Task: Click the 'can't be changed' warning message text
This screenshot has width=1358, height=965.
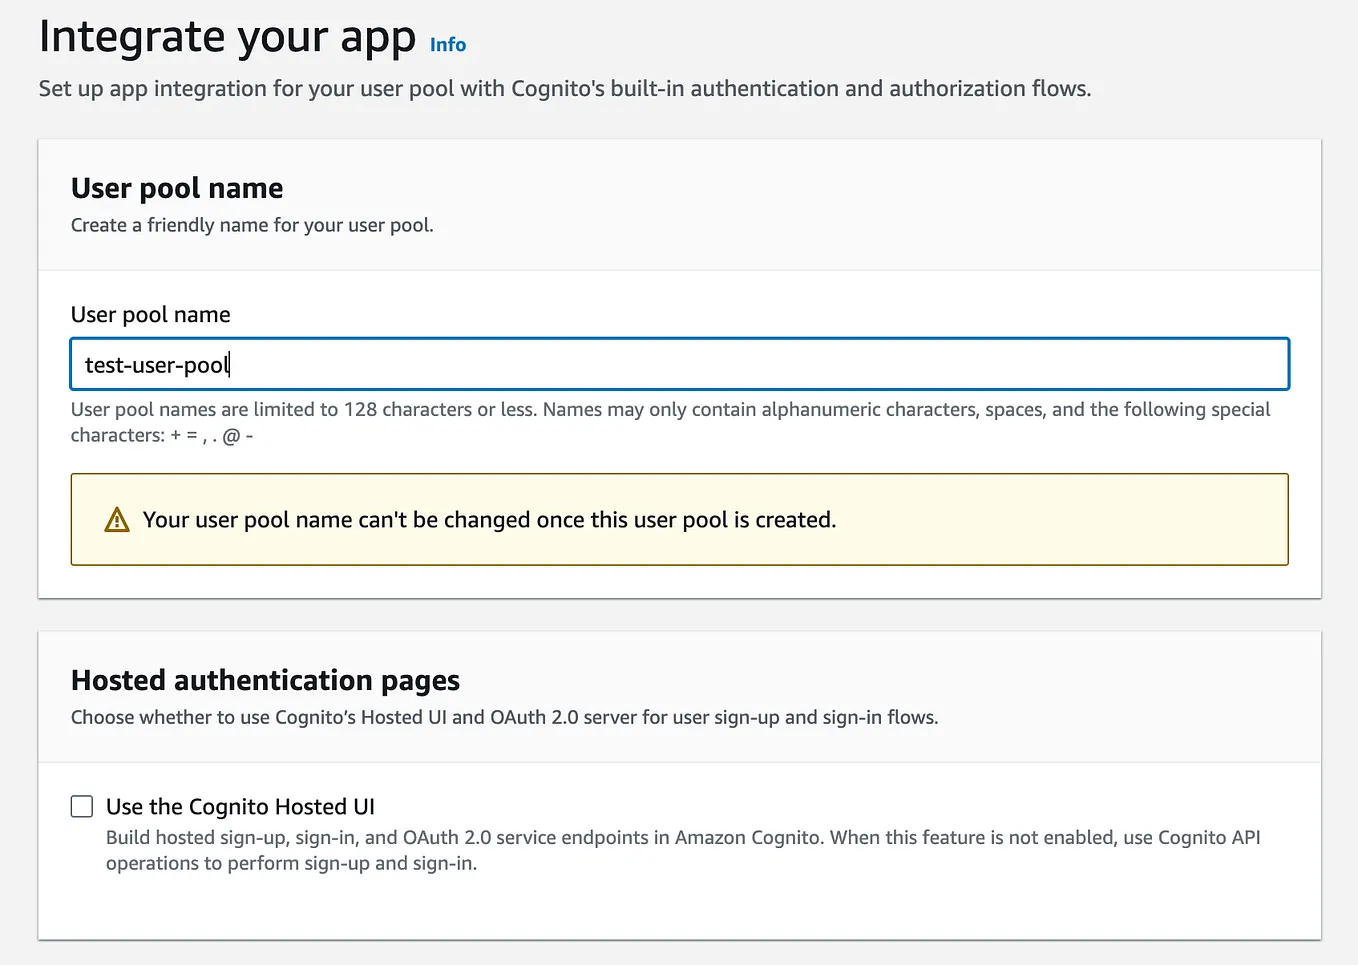Action: coord(489,520)
